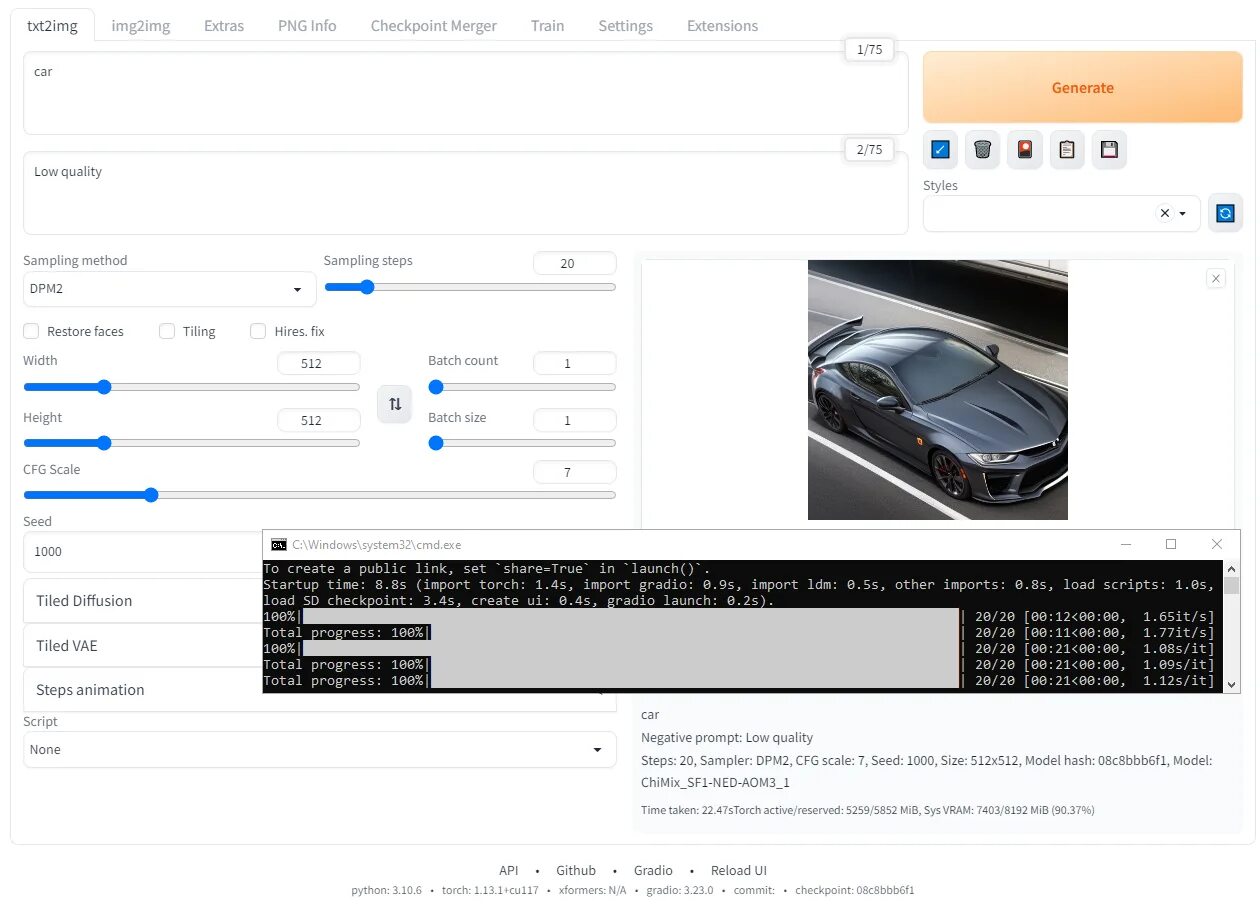Open the Checkpoint Merger tab
This screenshot has height=905, width=1260.
point(433,25)
